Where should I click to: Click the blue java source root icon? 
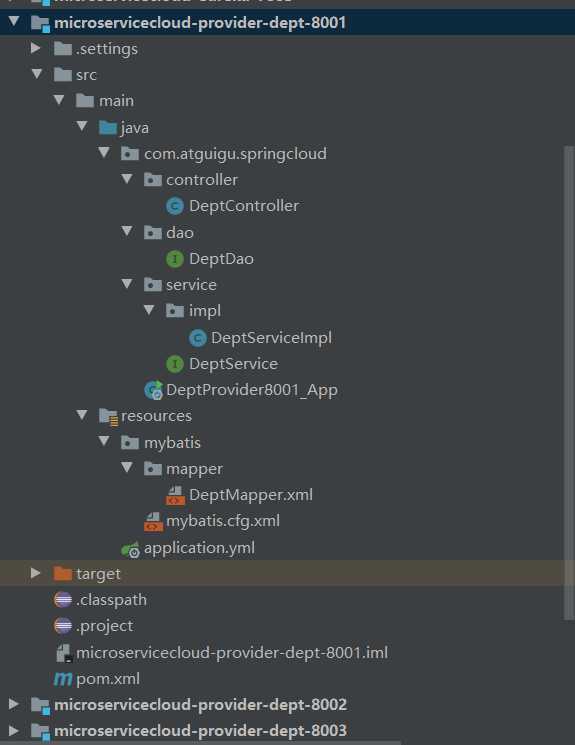pos(108,127)
